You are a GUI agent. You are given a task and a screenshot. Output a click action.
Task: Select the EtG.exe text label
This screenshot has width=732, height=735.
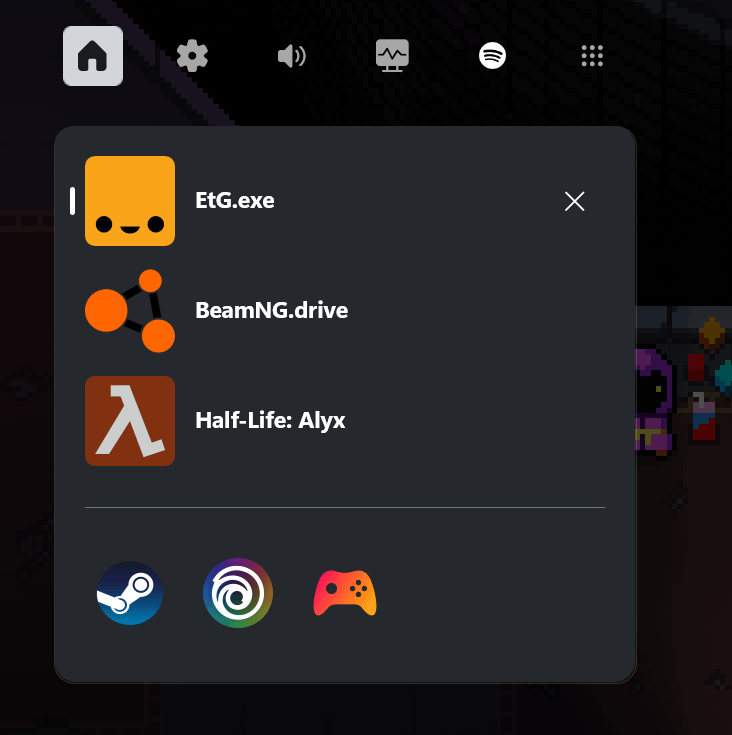click(235, 201)
